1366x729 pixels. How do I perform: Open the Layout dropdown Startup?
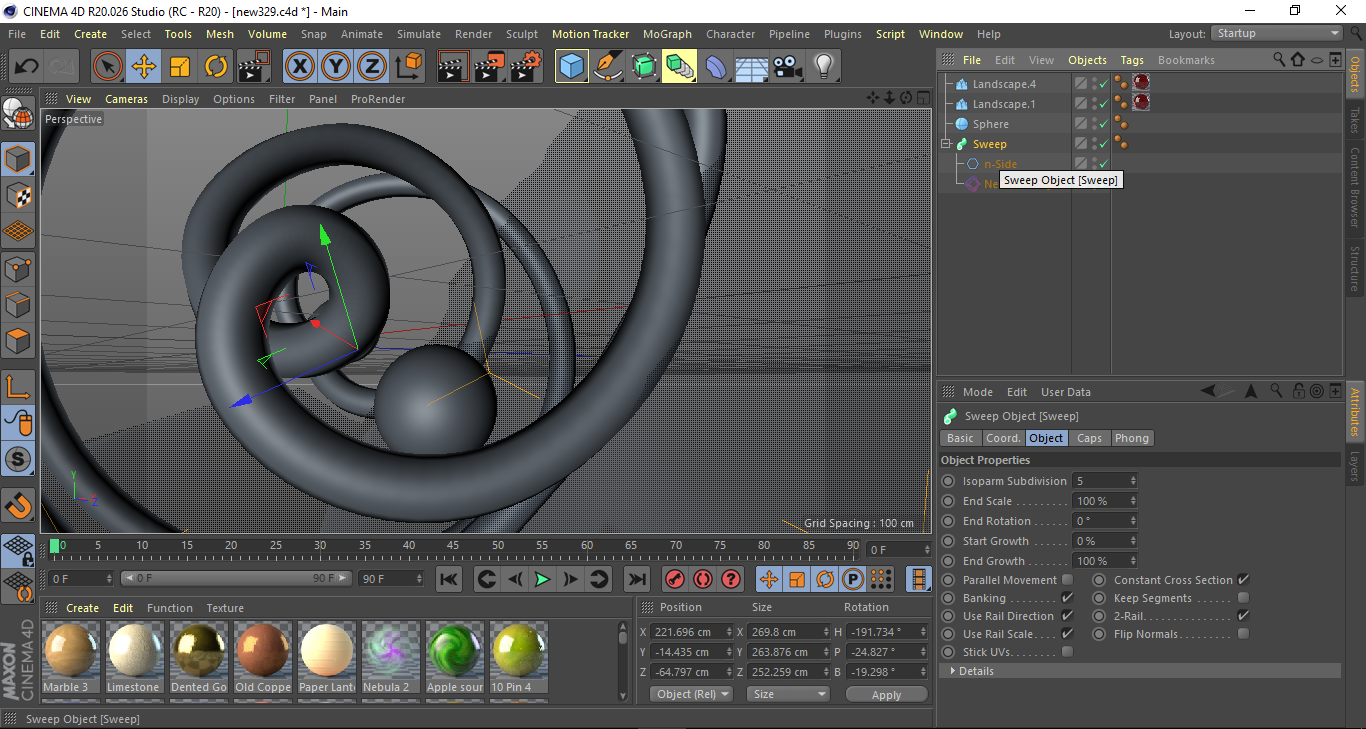(x=1277, y=33)
